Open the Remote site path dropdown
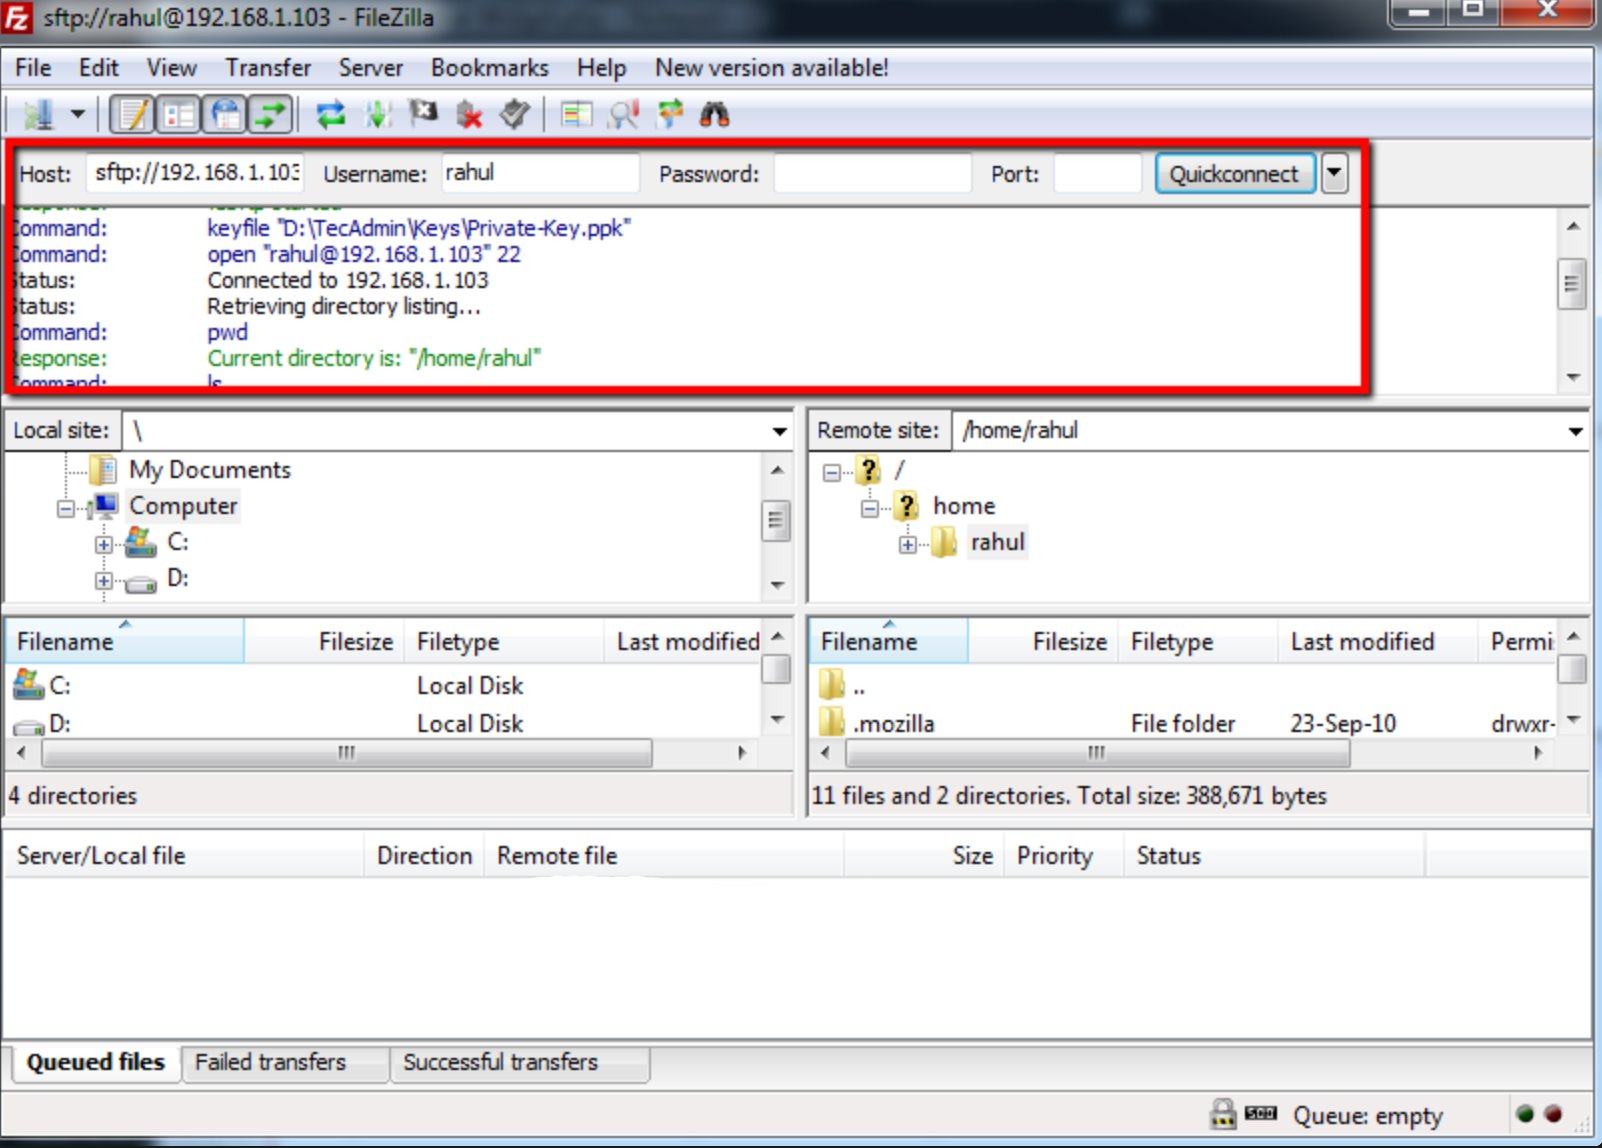Image resolution: width=1602 pixels, height=1148 pixels. [1575, 431]
